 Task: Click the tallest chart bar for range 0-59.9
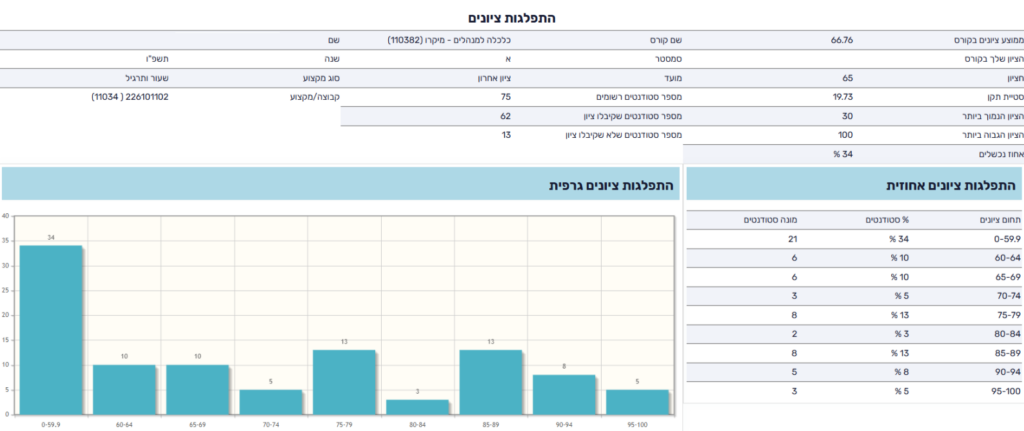[50, 329]
